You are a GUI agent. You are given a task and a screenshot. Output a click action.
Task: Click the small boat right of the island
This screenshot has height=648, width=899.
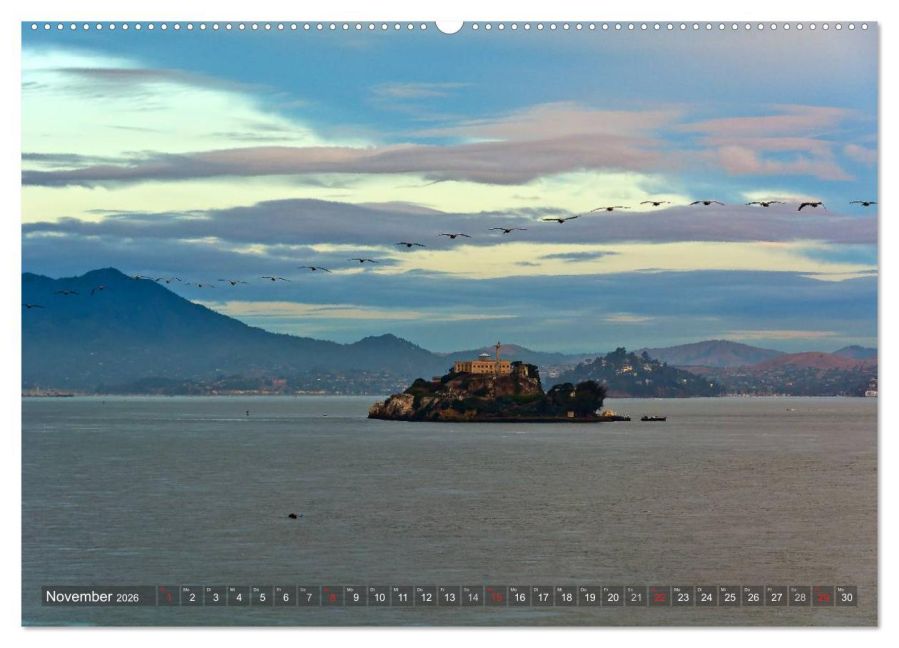click(x=653, y=418)
